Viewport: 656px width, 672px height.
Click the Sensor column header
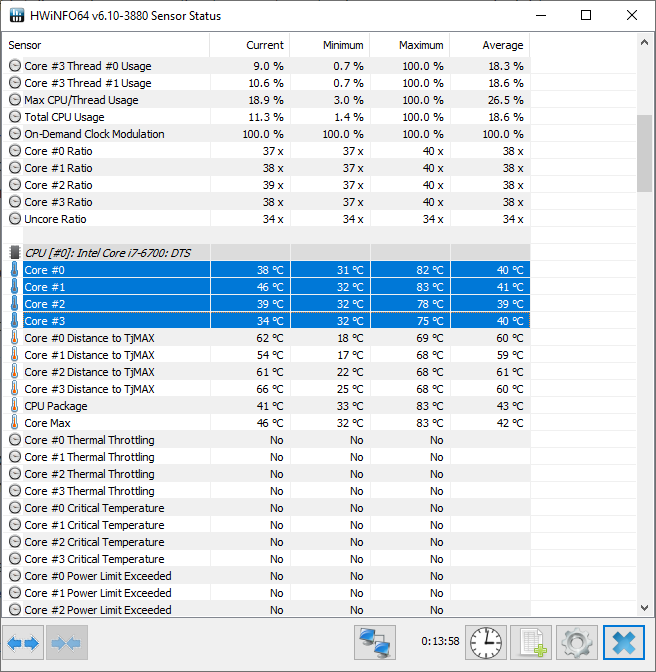(106, 45)
